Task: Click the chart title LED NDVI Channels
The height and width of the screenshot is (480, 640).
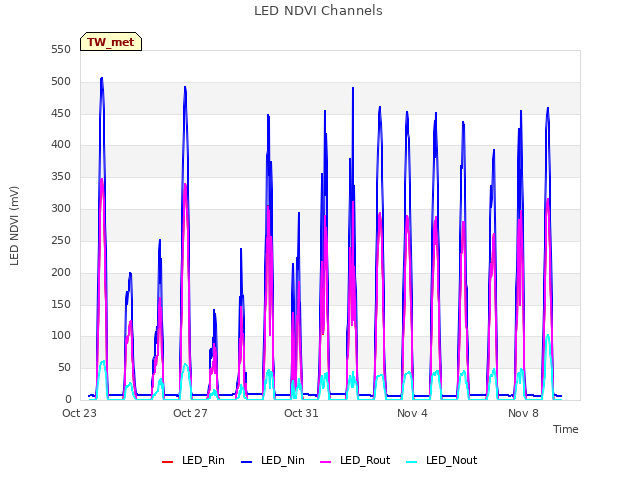Action: 318,11
